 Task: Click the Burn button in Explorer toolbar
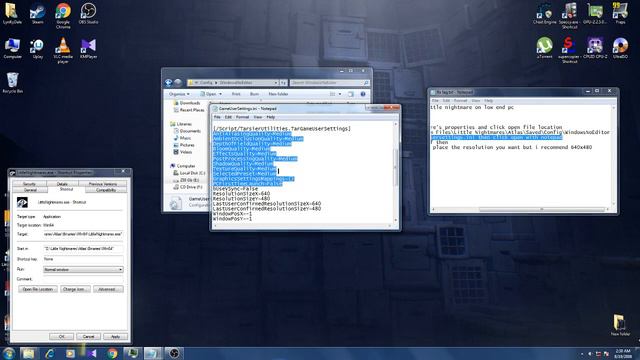254,94
